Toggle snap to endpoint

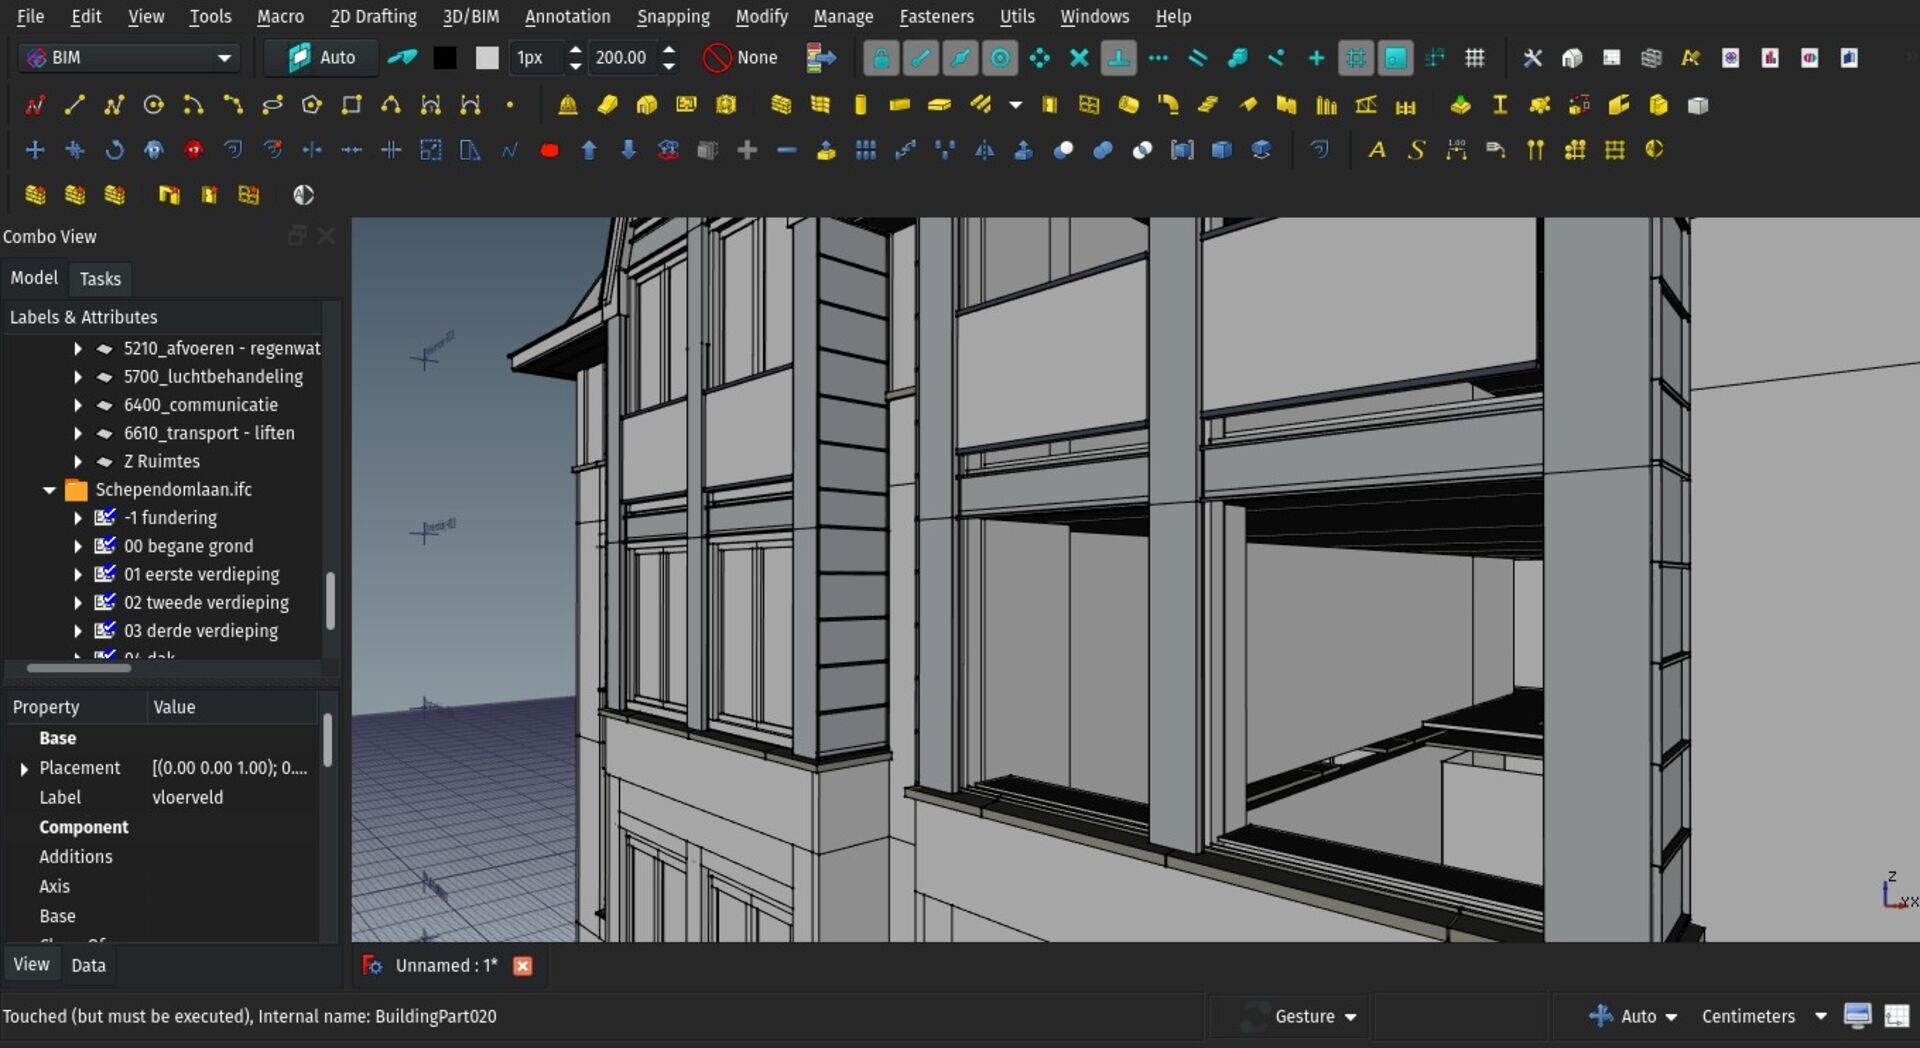[x=920, y=58]
